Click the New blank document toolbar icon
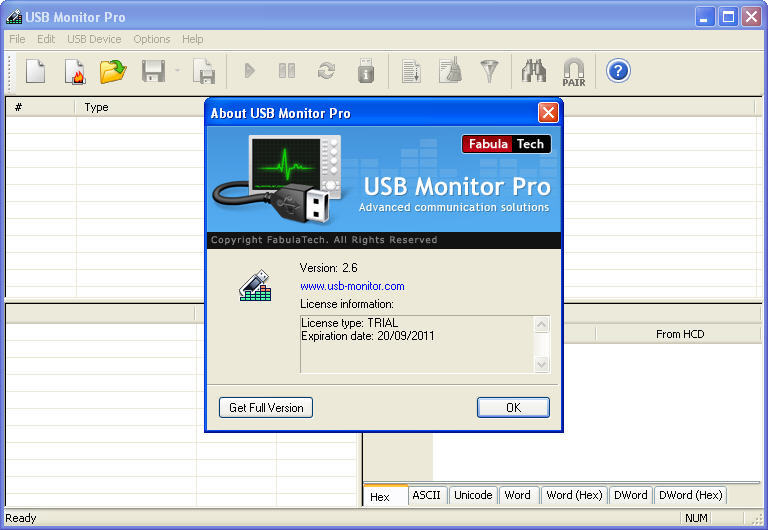768x530 pixels. point(35,72)
